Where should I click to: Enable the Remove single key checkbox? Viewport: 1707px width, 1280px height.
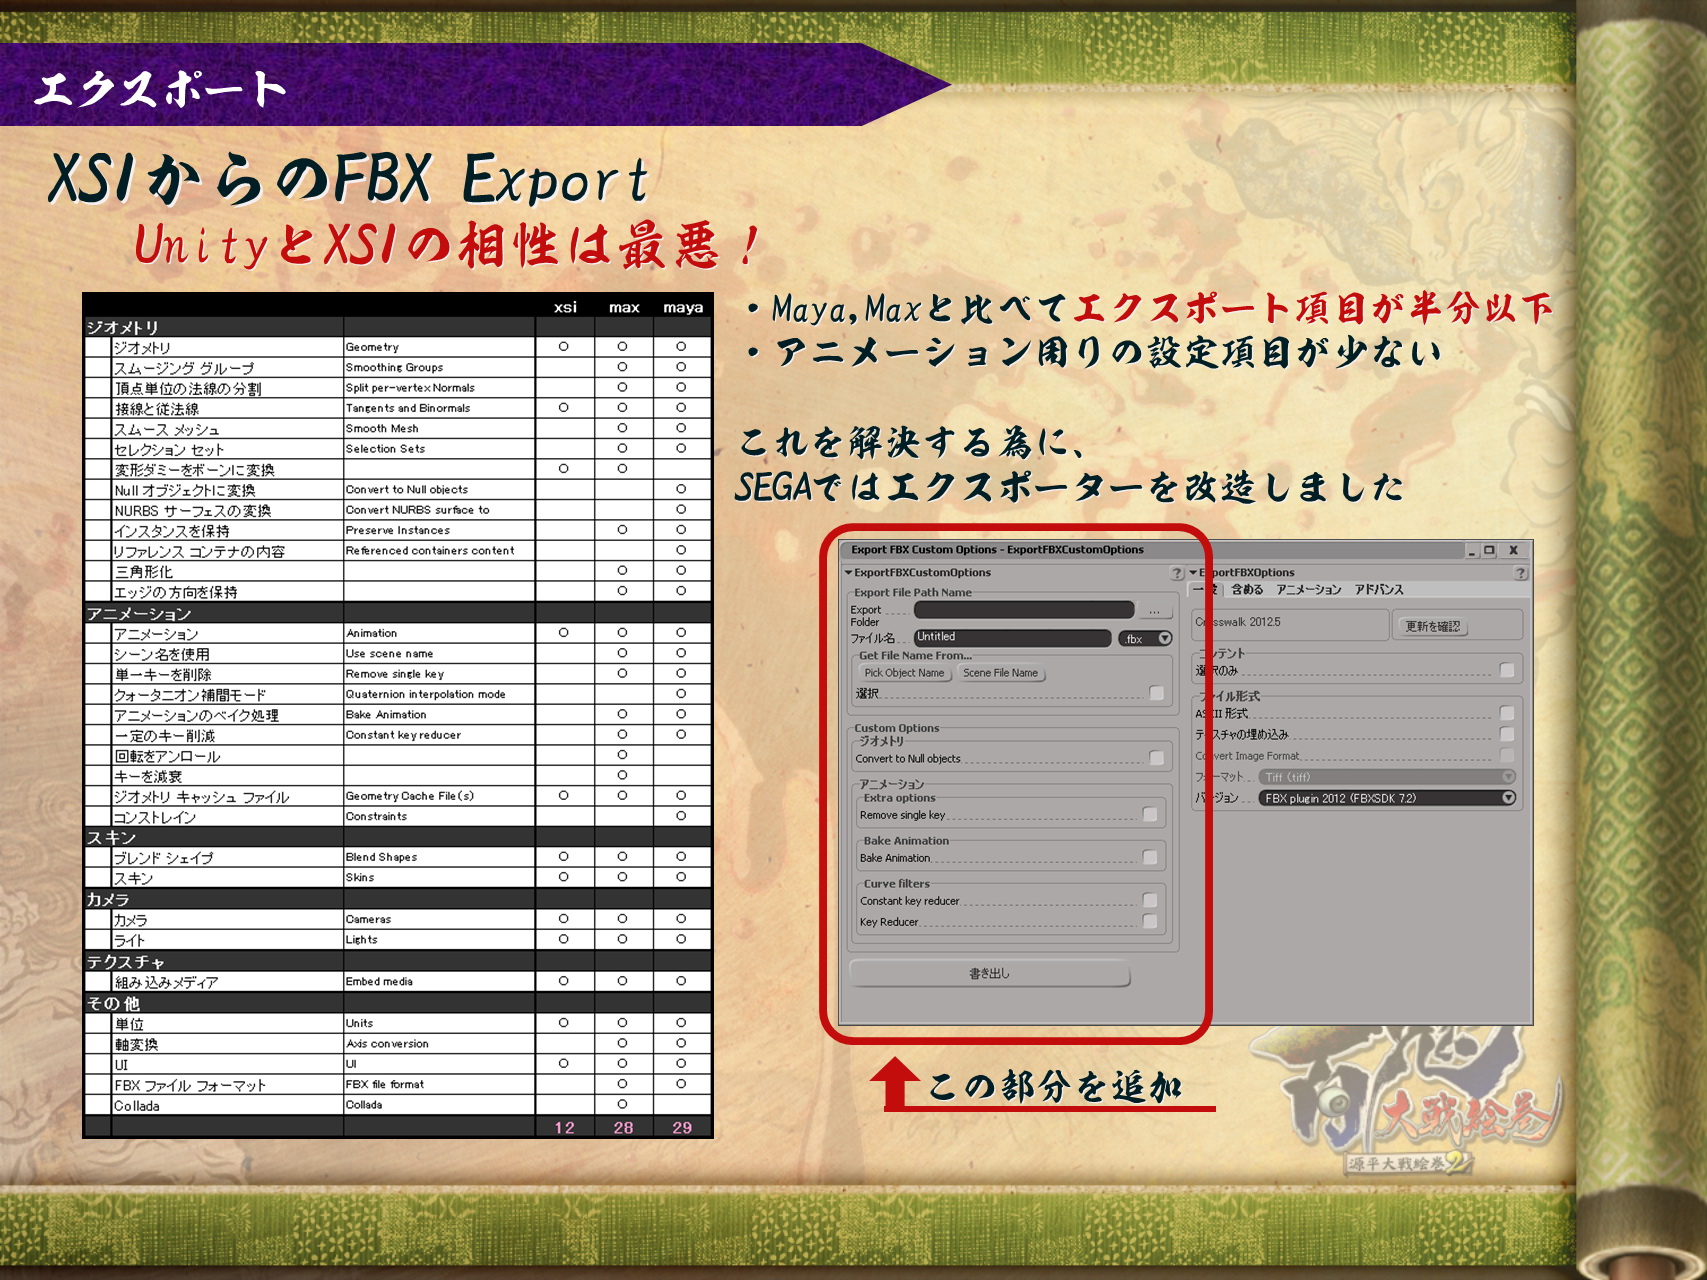pos(1150,815)
